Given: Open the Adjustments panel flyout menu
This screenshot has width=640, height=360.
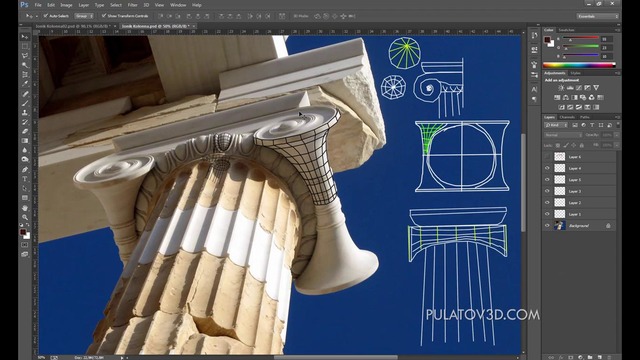Looking at the screenshot, I should (618, 73).
